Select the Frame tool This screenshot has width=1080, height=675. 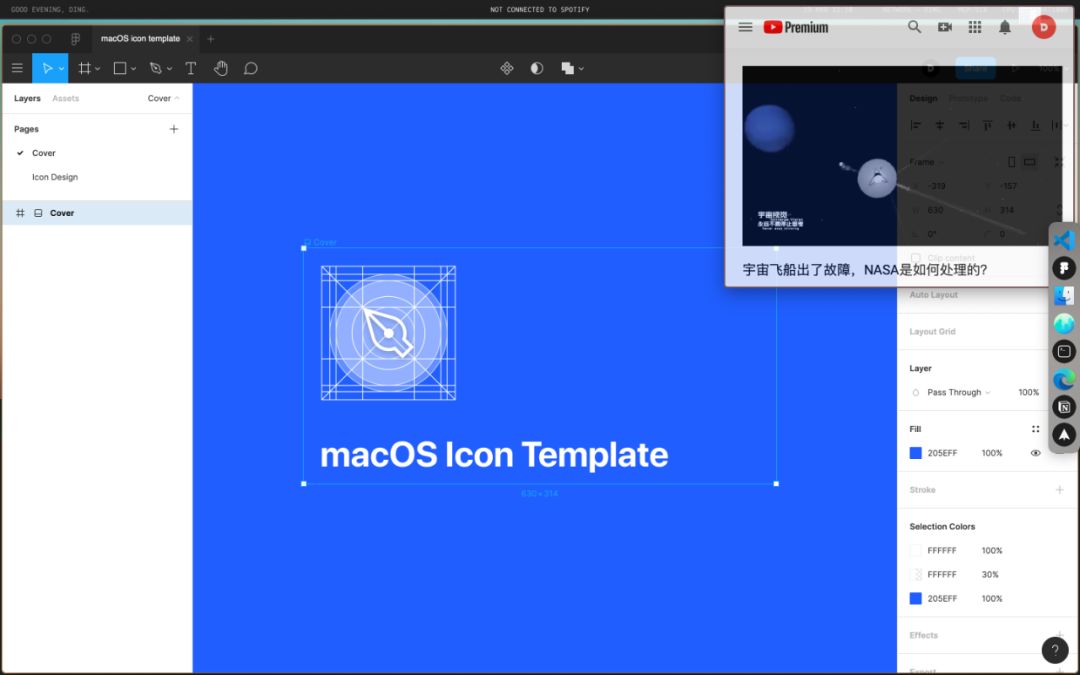pos(85,68)
